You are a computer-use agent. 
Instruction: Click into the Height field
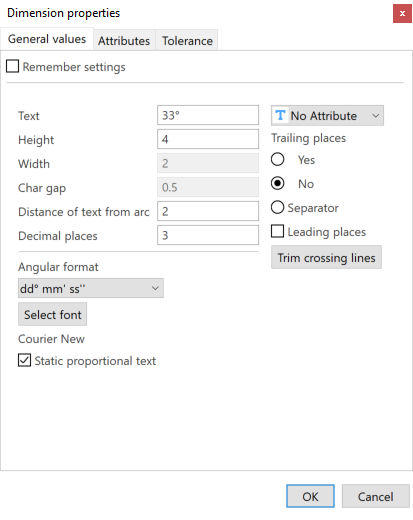point(208,139)
